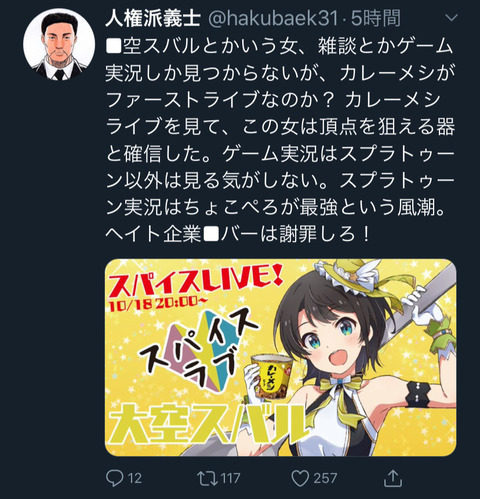Image resolution: width=480 pixels, height=499 pixels.
Task: View the 12 replies count
Action: coord(135,478)
